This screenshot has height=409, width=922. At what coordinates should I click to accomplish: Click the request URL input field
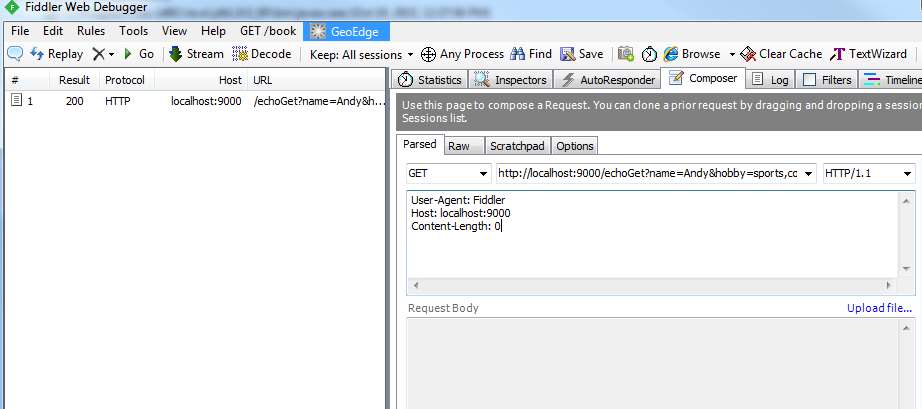tap(649, 173)
